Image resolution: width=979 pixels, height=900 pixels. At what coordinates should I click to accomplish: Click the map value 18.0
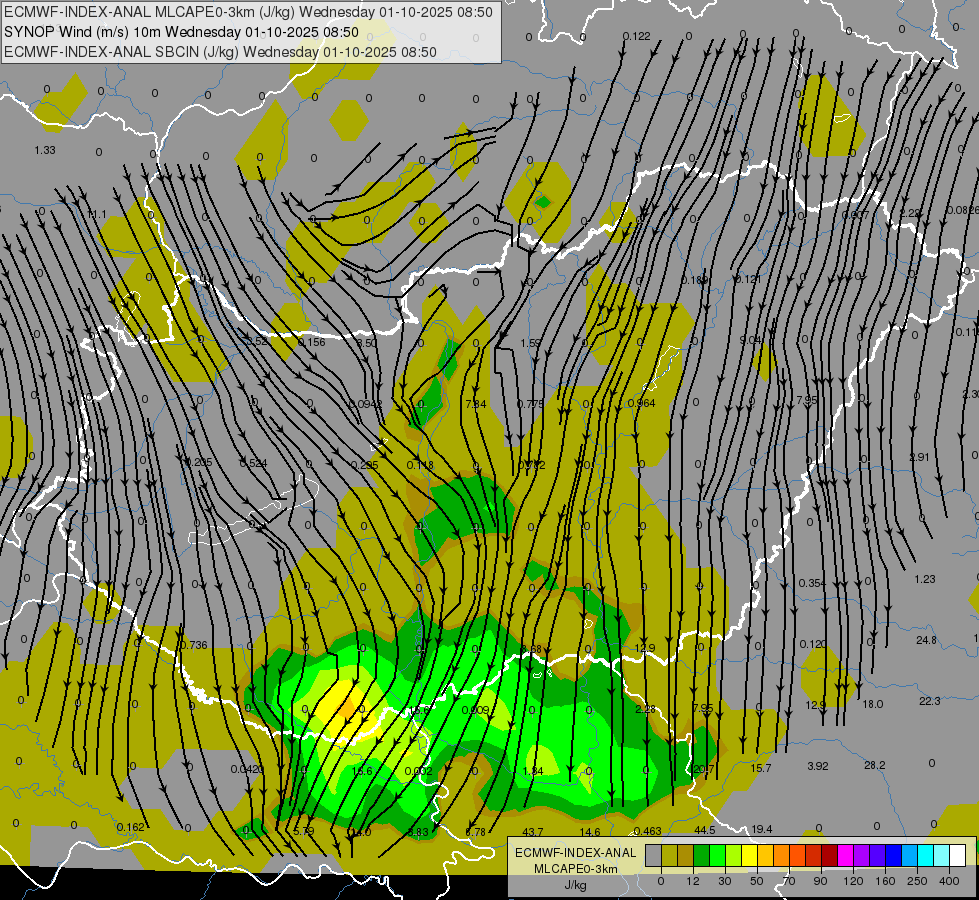[x=873, y=704]
